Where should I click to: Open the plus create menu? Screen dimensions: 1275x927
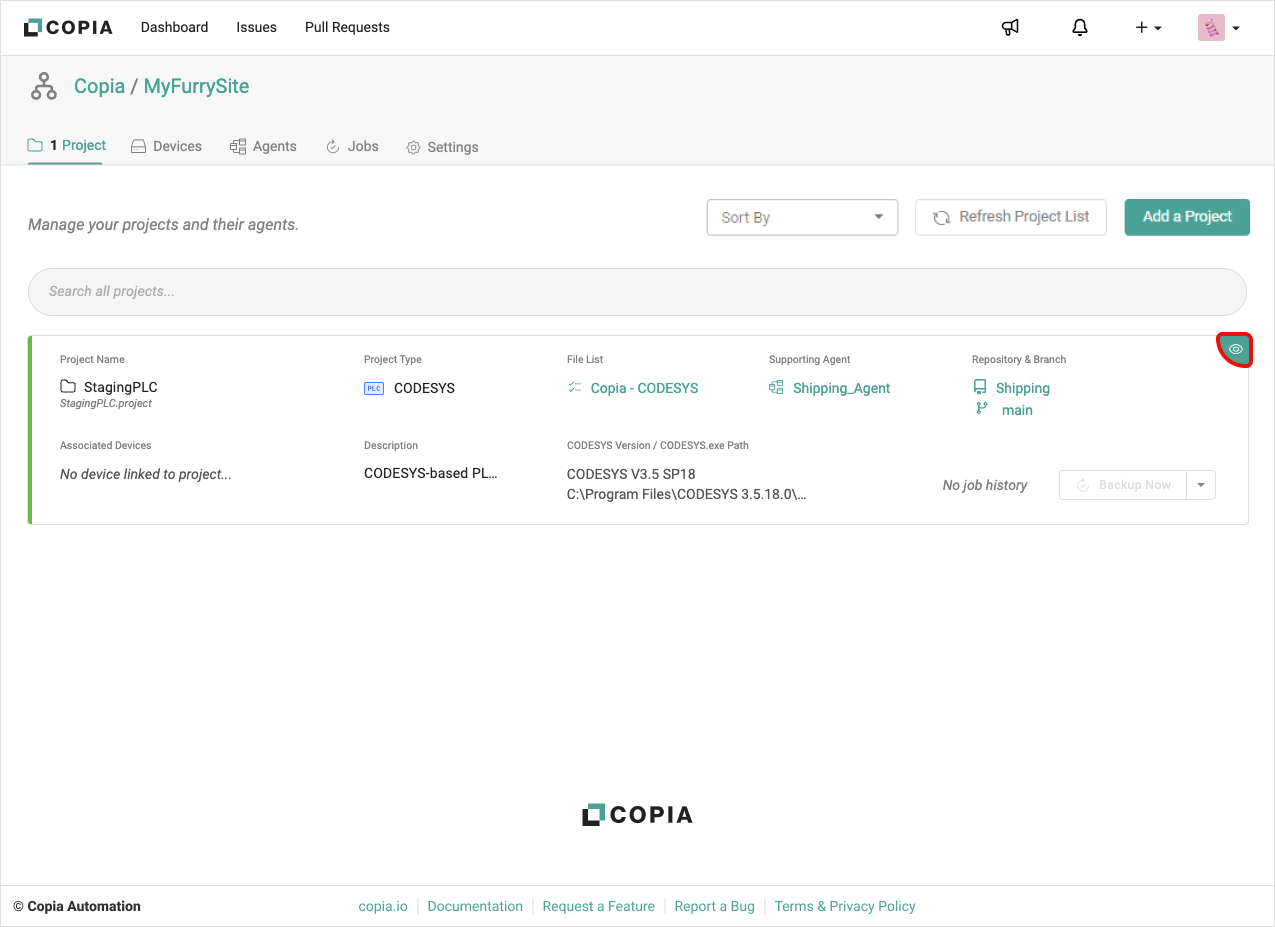point(1147,28)
